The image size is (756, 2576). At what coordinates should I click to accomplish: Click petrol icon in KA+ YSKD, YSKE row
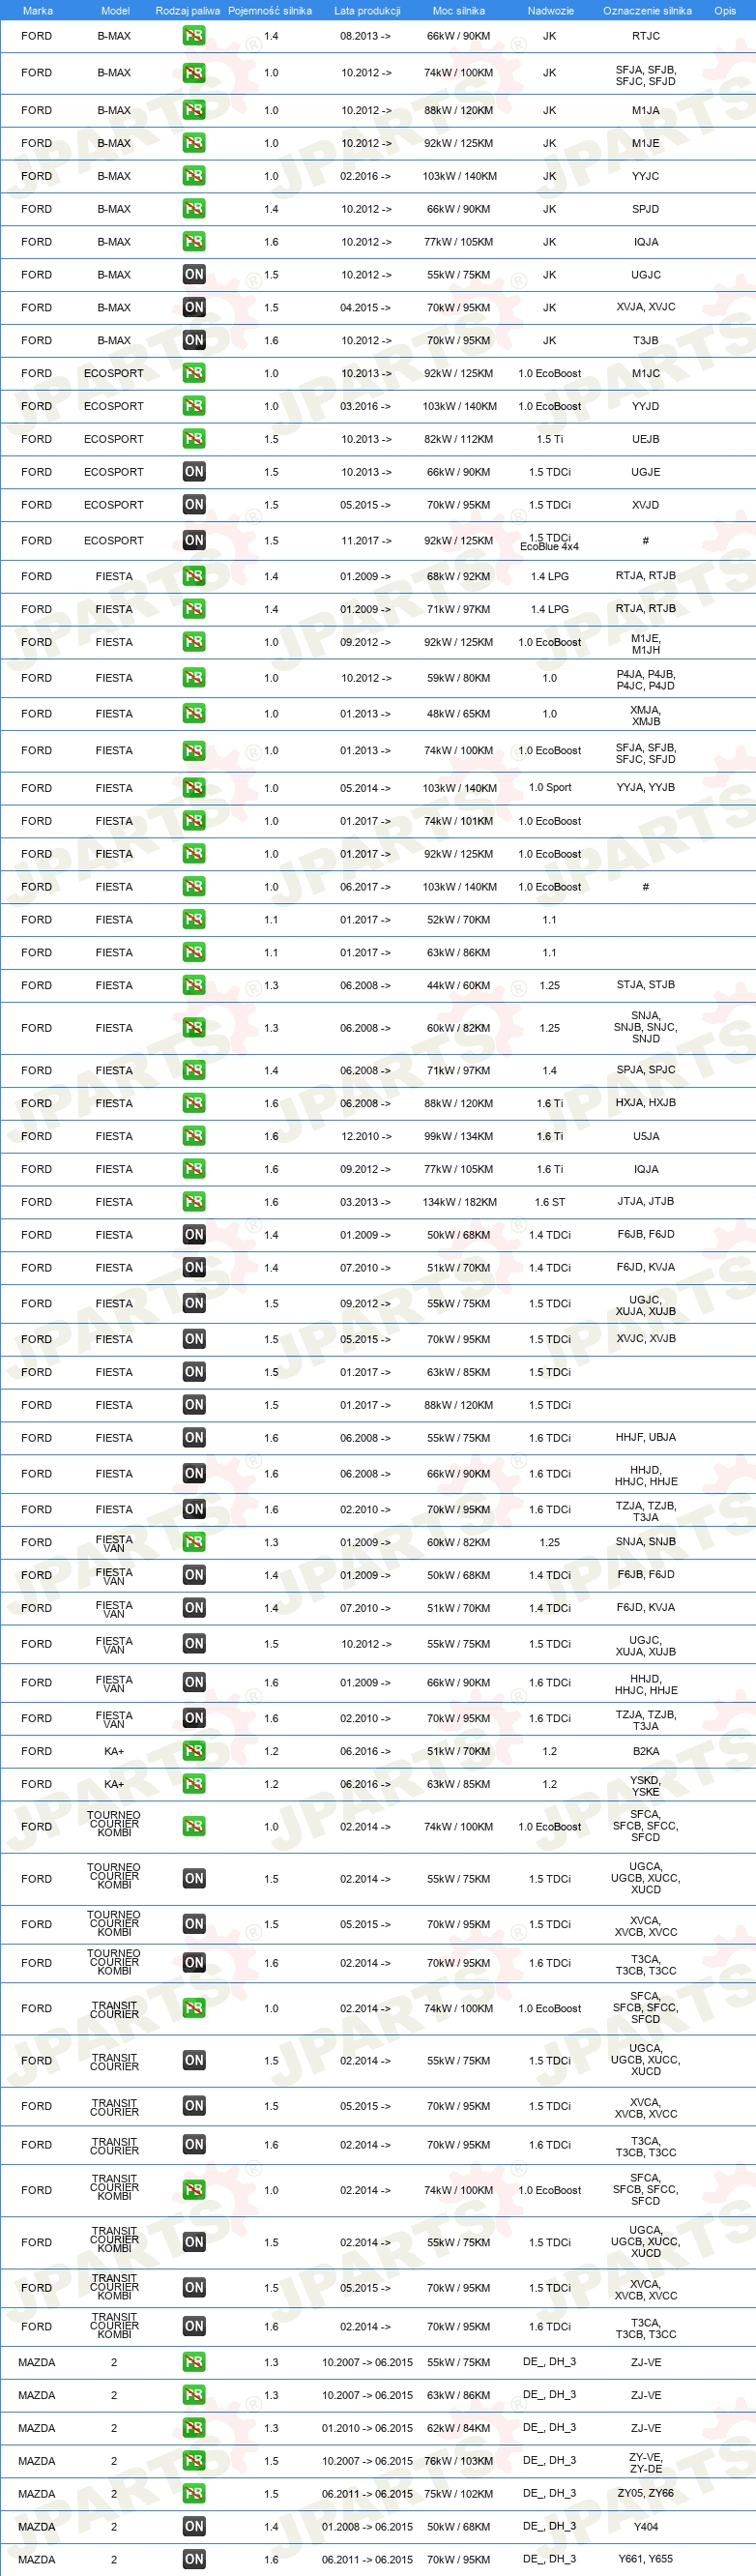point(194,1784)
